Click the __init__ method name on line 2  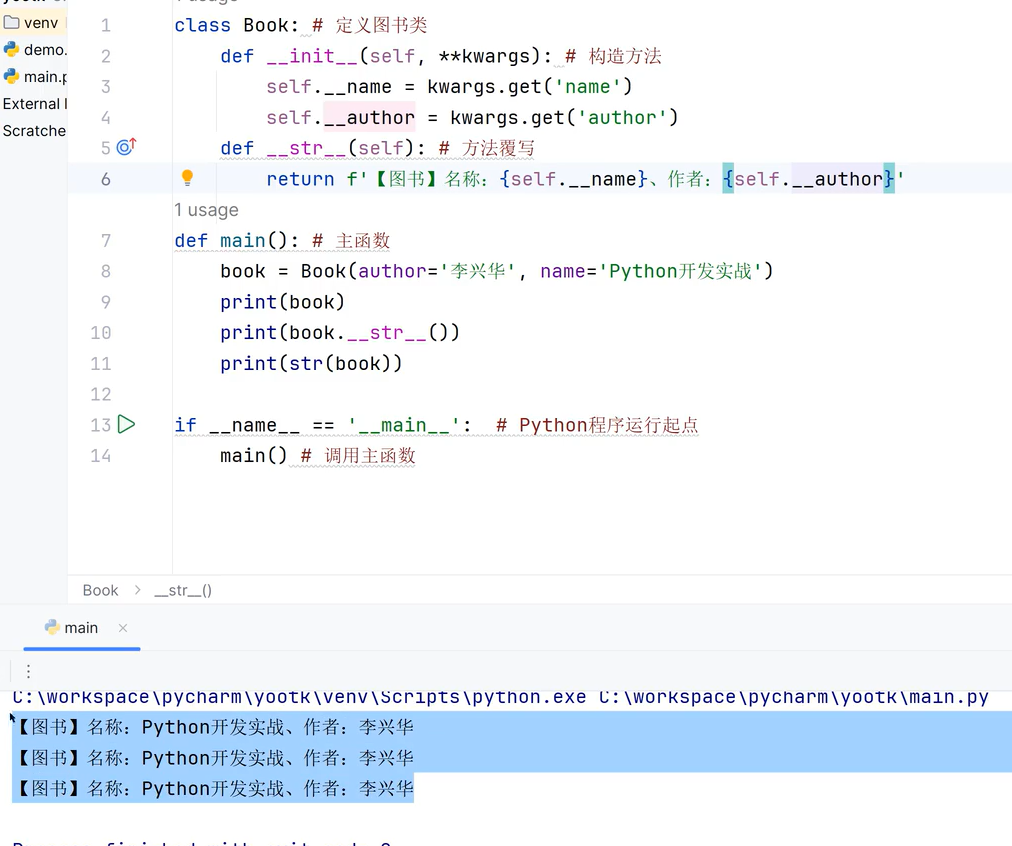(x=312, y=56)
